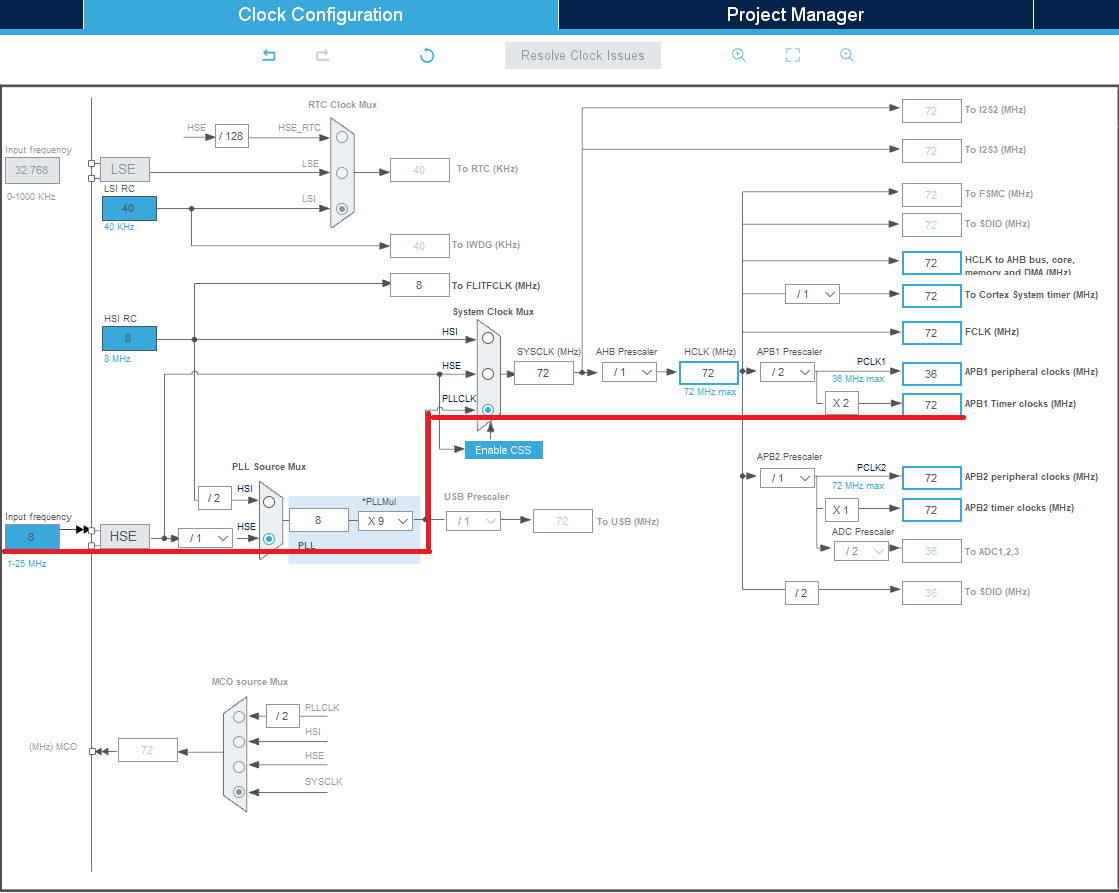Select HSI on PLL Source Mux
Screen dimensions: 1119x893
tap(269, 502)
